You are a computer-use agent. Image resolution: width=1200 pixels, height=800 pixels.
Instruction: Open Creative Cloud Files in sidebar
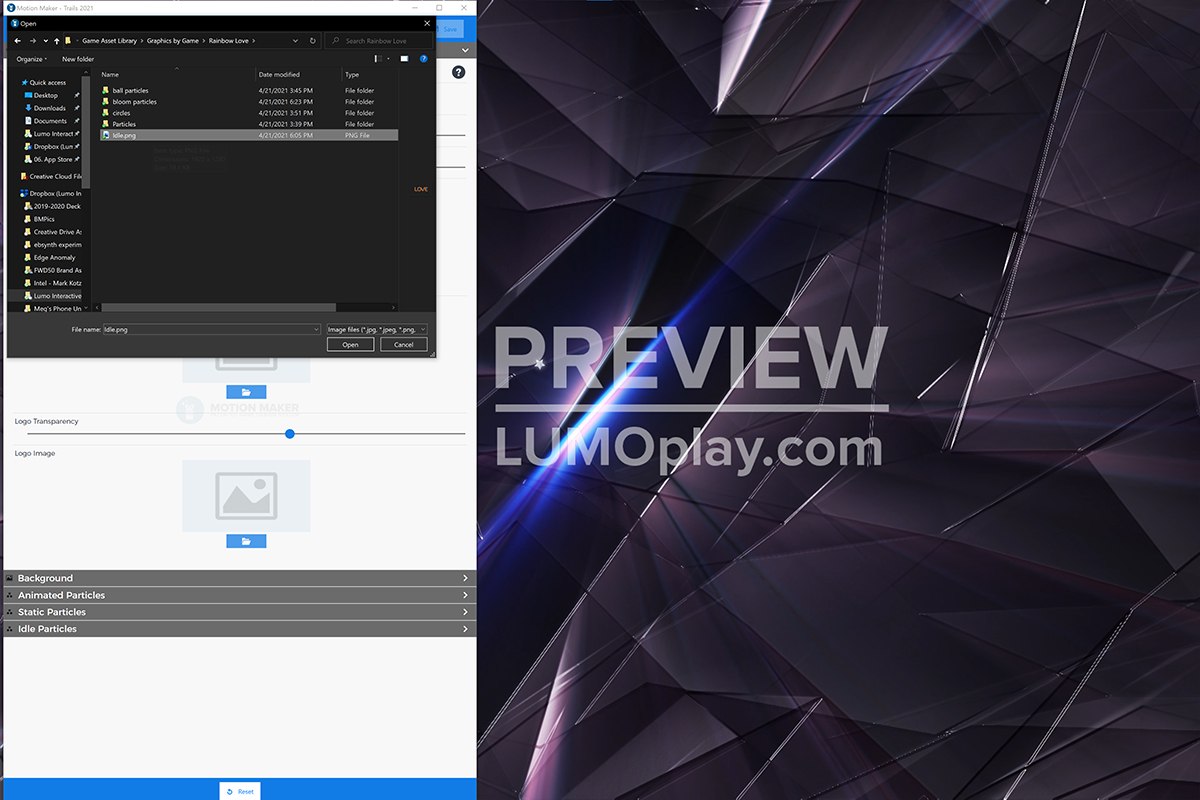[x=55, y=177]
